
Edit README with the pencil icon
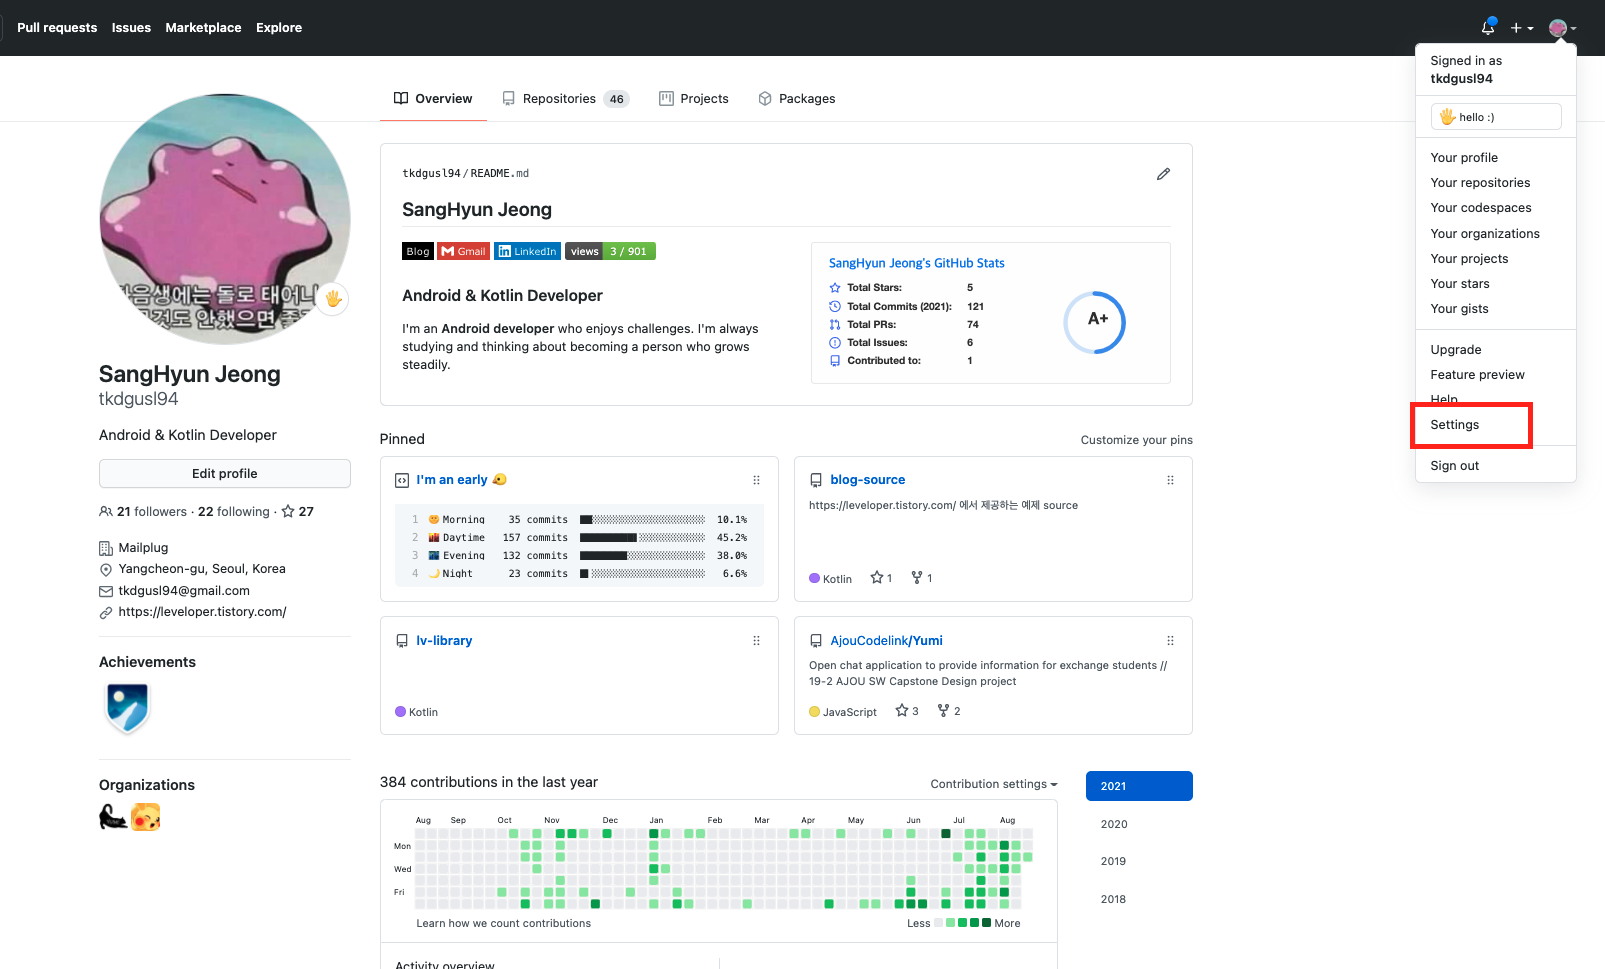pyautogui.click(x=1163, y=174)
